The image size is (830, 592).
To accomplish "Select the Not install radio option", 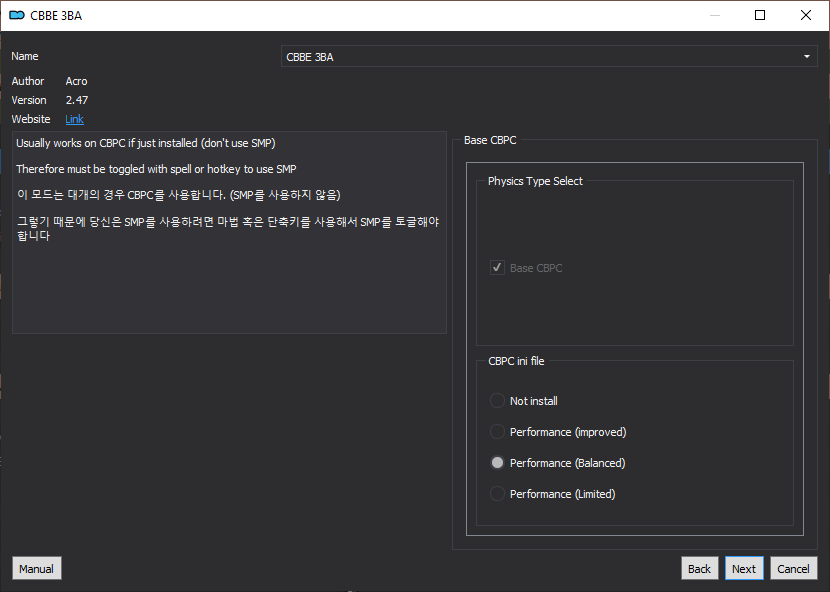I will tap(497, 401).
